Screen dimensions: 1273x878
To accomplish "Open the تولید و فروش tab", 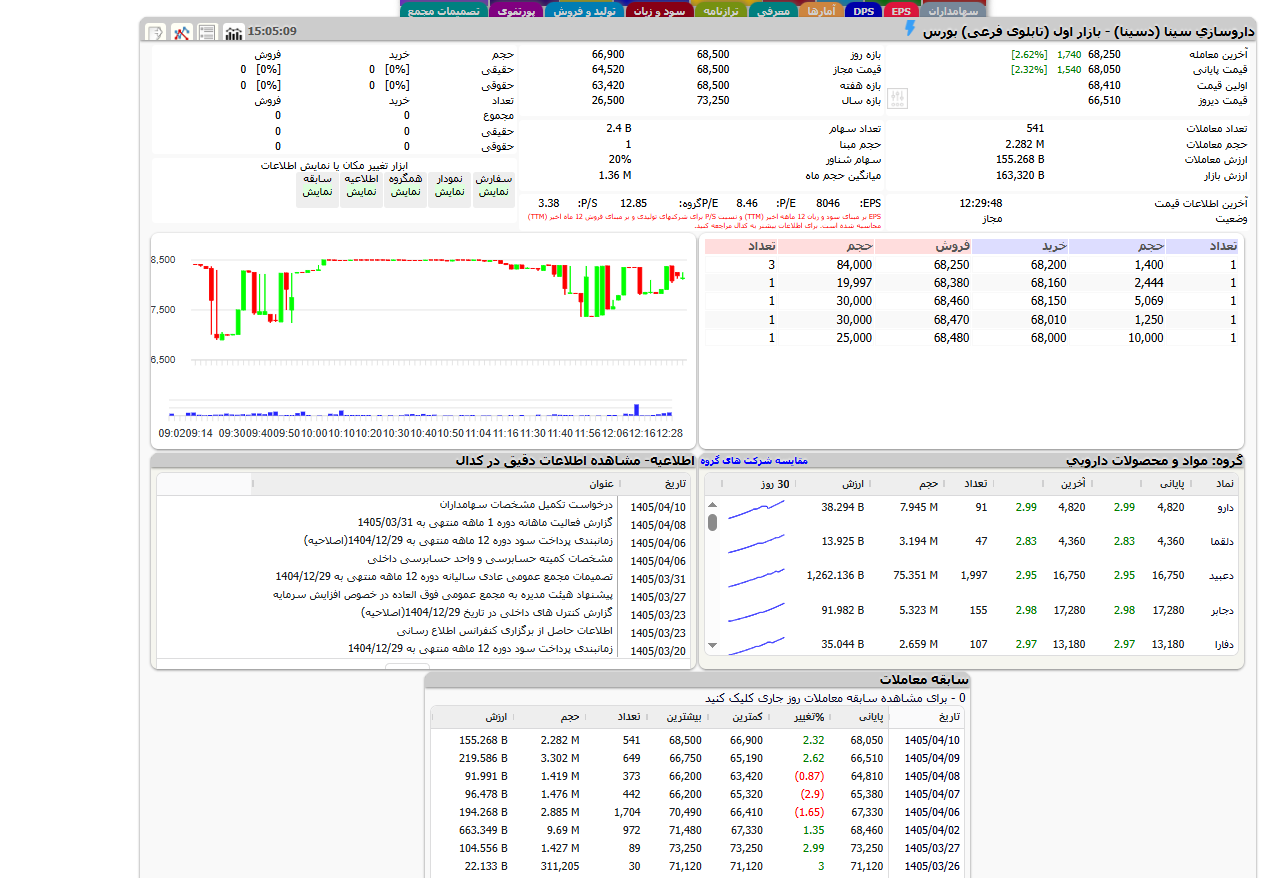I will pyautogui.click(x=583, y=11).
